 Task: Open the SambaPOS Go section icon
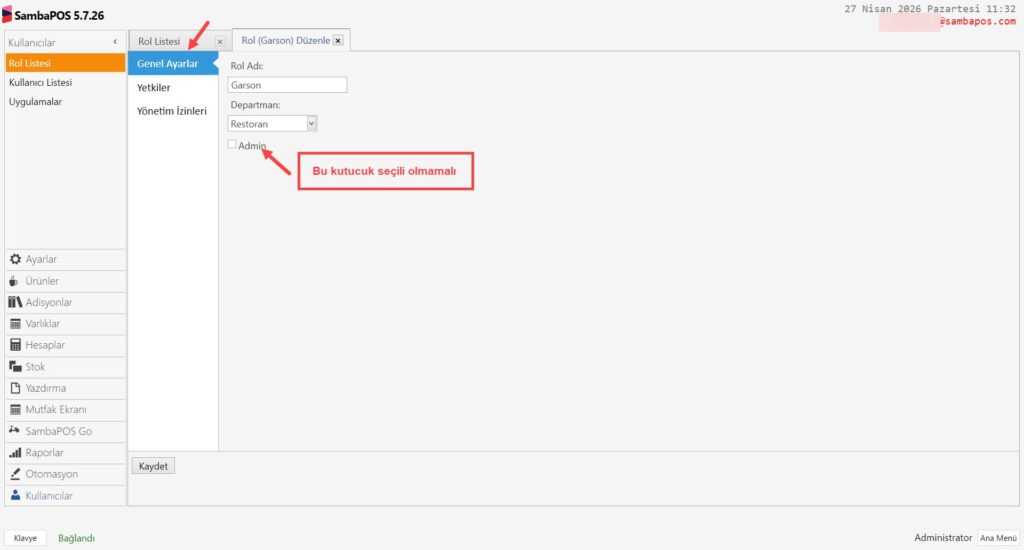tap(15, 431)
